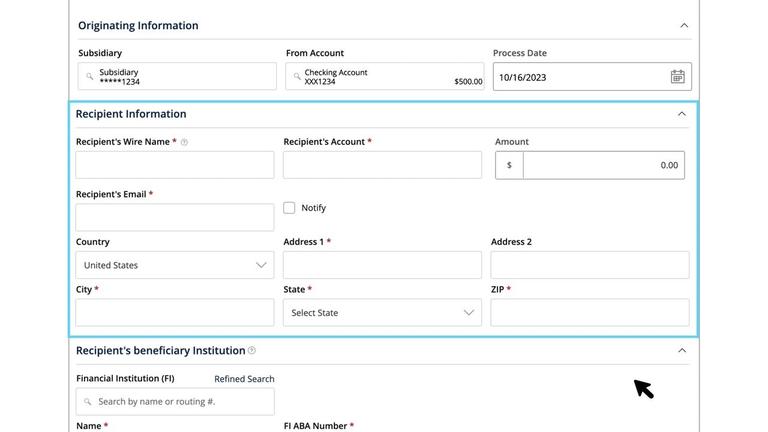Collapse the Originating Information section
This screenshot has height=432, width=768.
click(684, 25)
